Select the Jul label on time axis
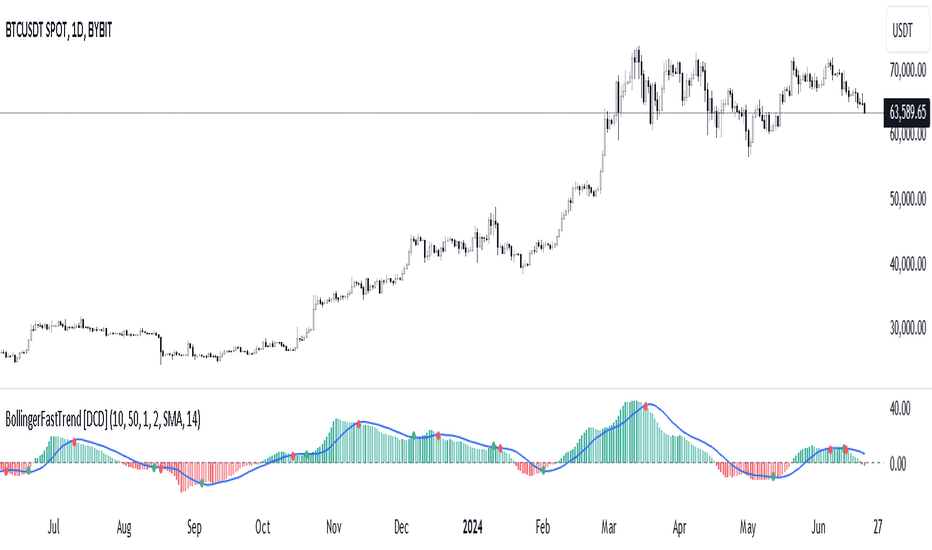 (53, 527)
